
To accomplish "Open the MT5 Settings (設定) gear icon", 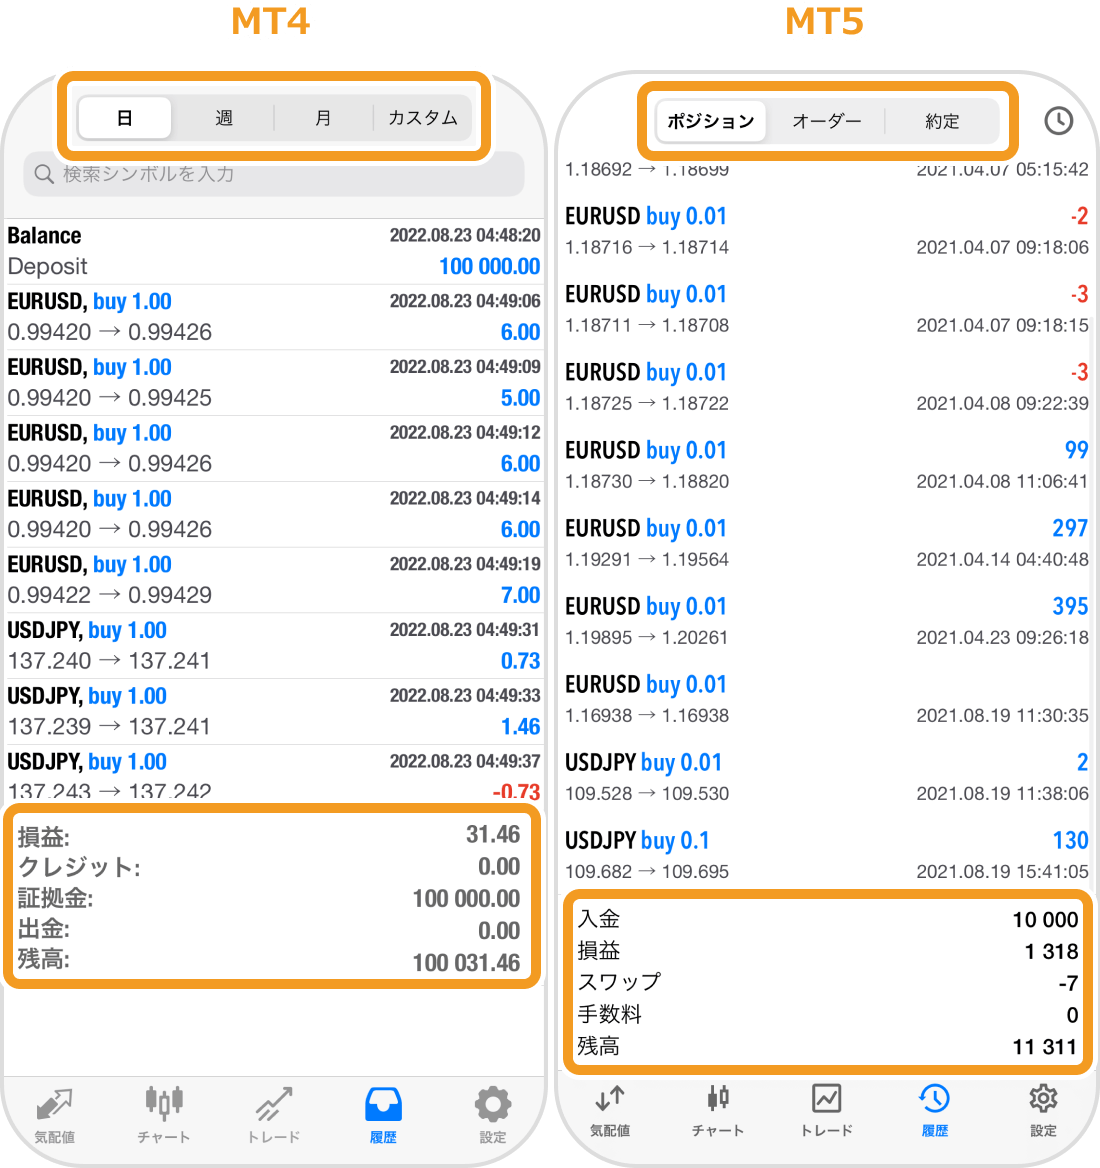I will click(1043, 1098).
